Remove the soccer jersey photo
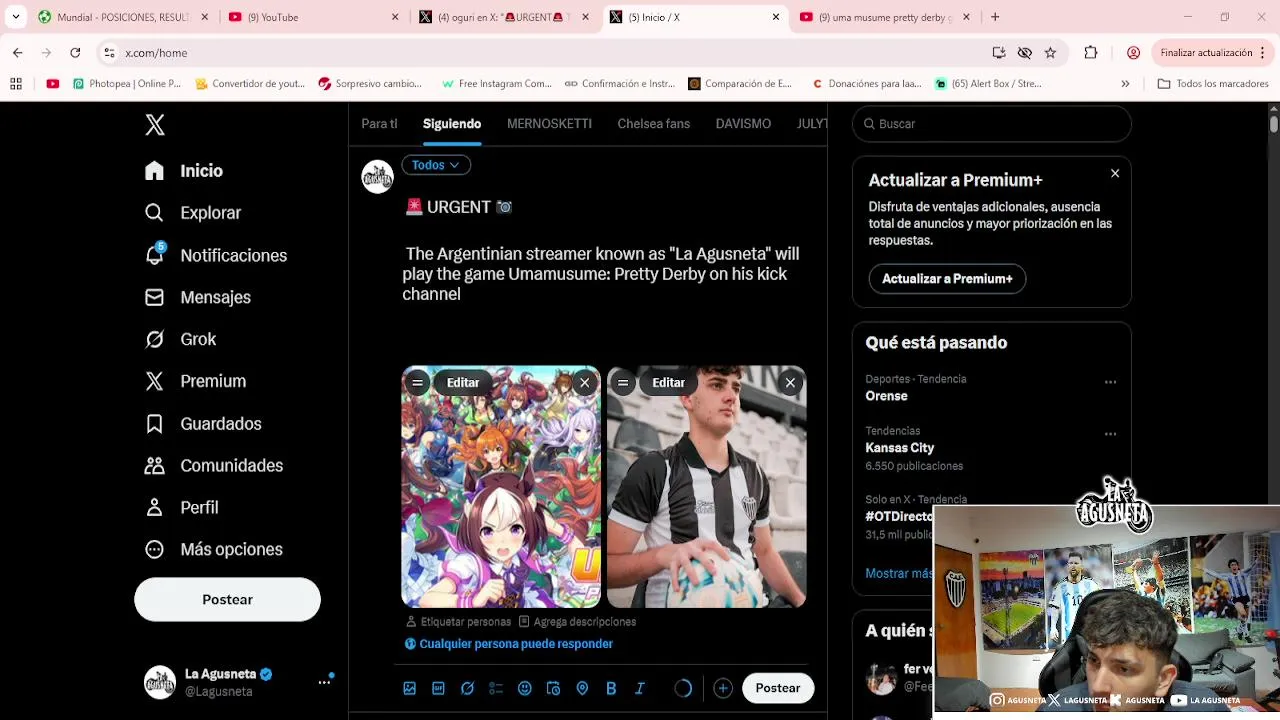 (790, 383)
